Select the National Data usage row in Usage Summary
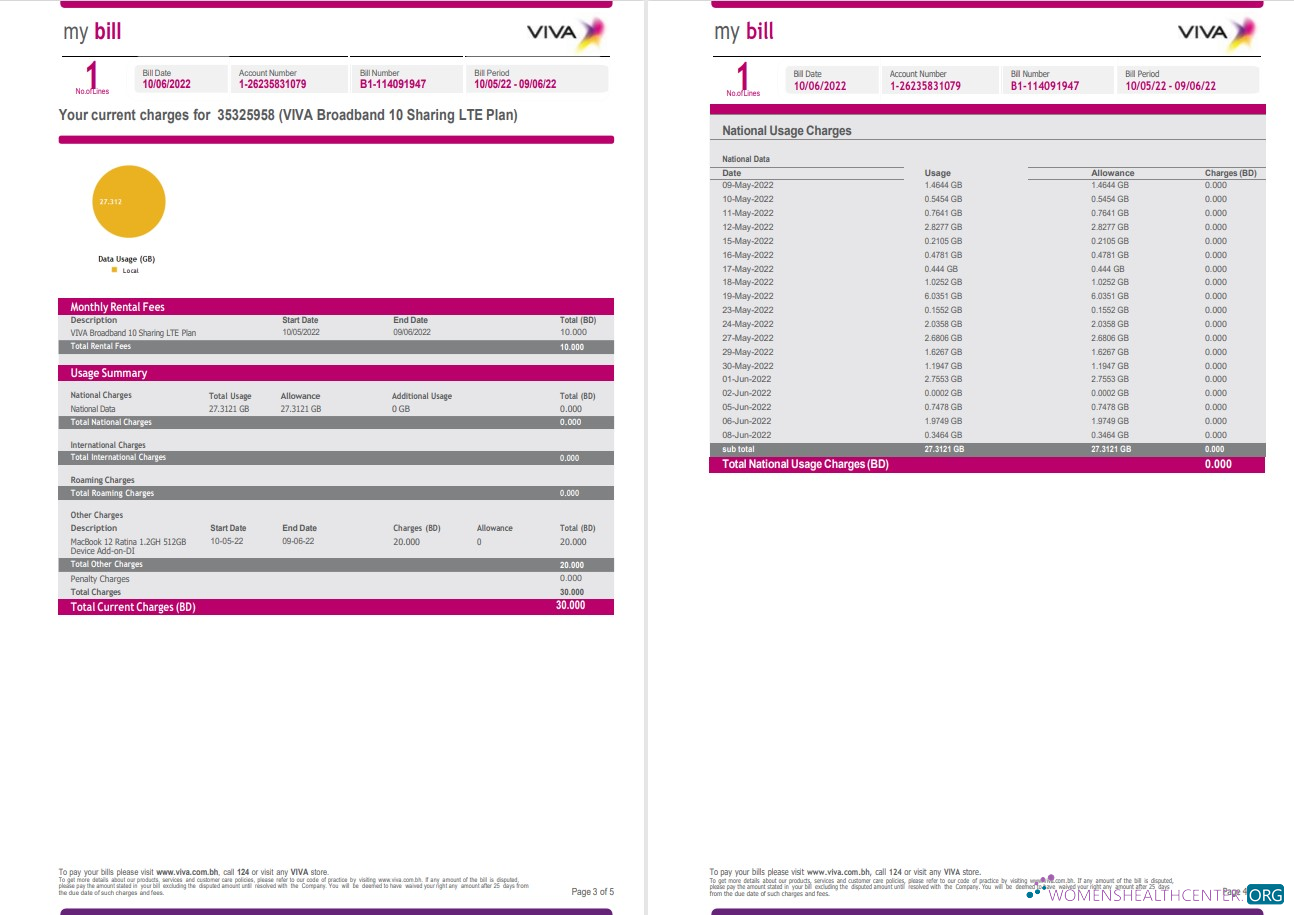Screen dimensions: 1294x915 335,408
